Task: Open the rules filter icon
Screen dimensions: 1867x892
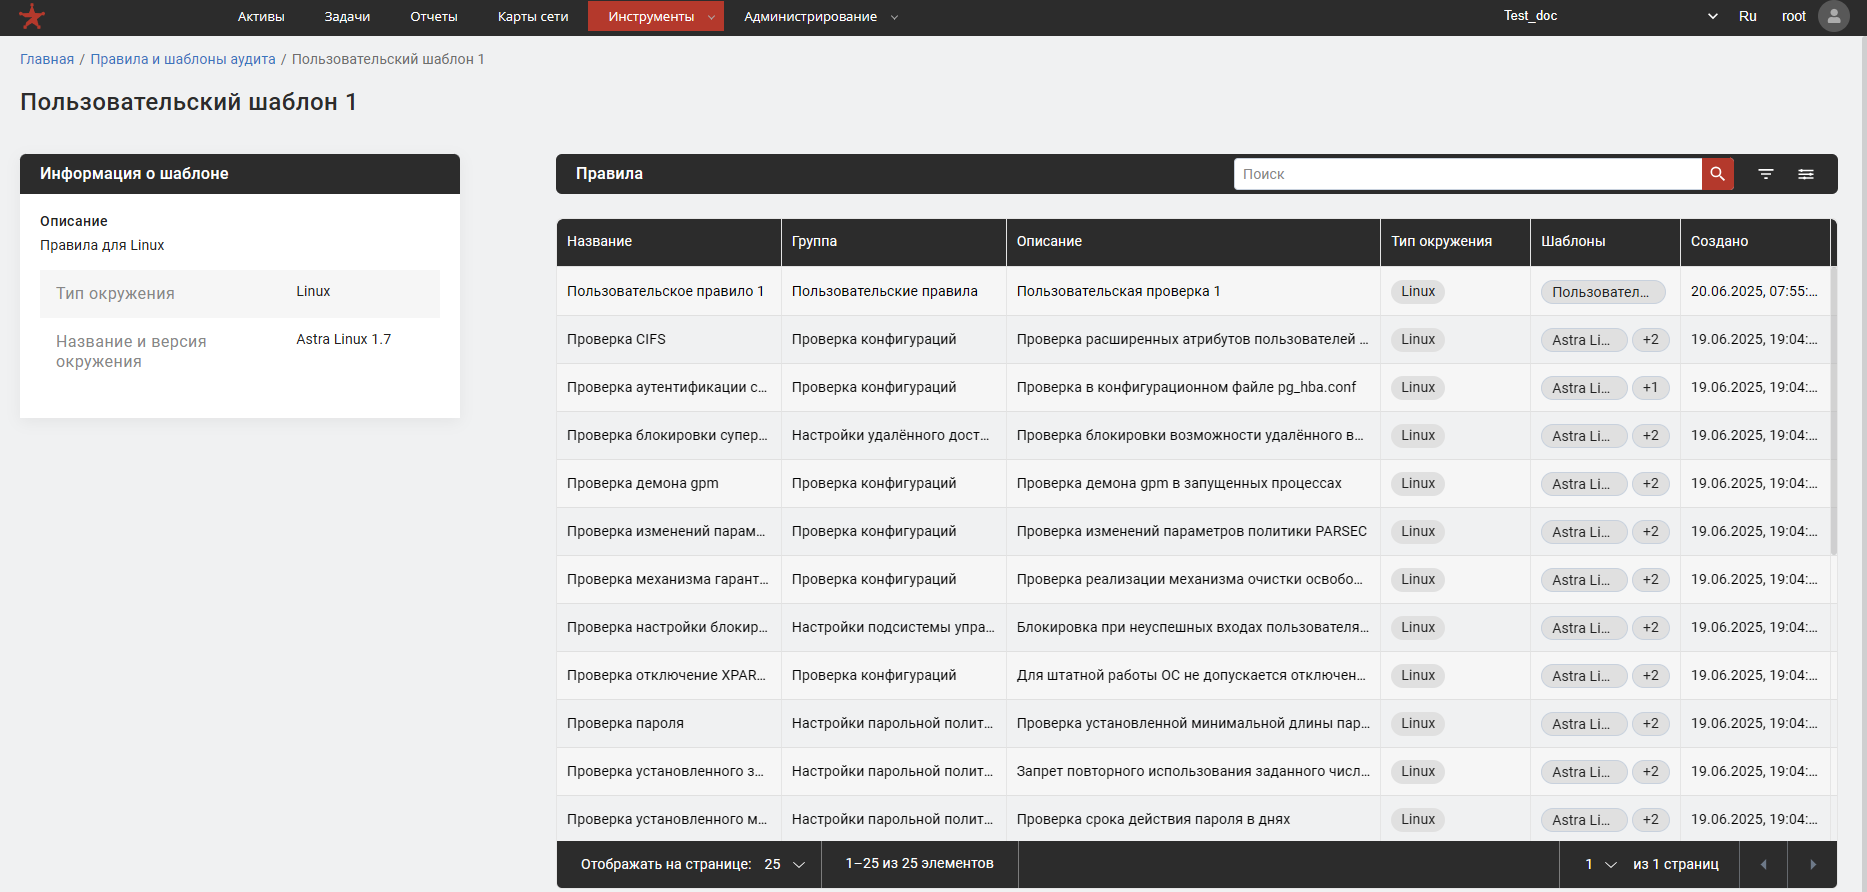Action: tap(1766, 174)
